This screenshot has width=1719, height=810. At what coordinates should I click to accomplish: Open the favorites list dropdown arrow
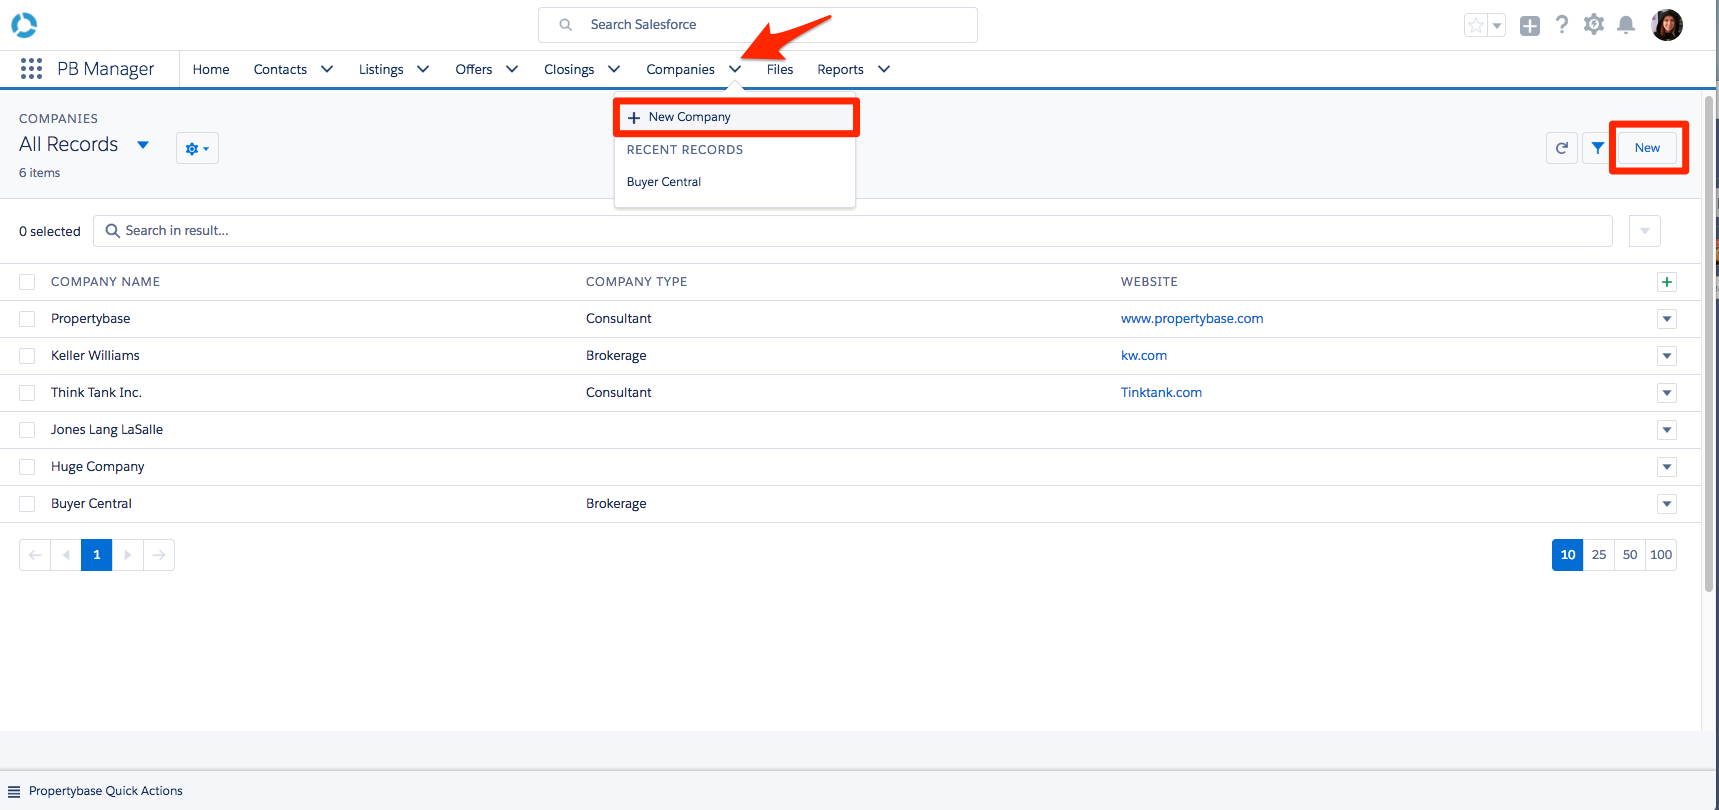click(x=1497, y=26)
